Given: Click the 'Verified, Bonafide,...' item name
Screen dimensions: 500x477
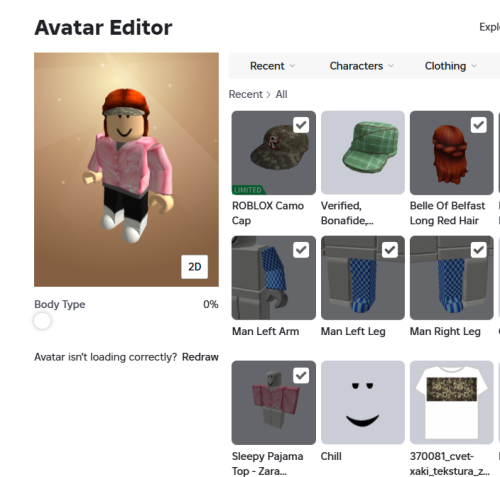Looking at the screenshot, I should (347, 213).
